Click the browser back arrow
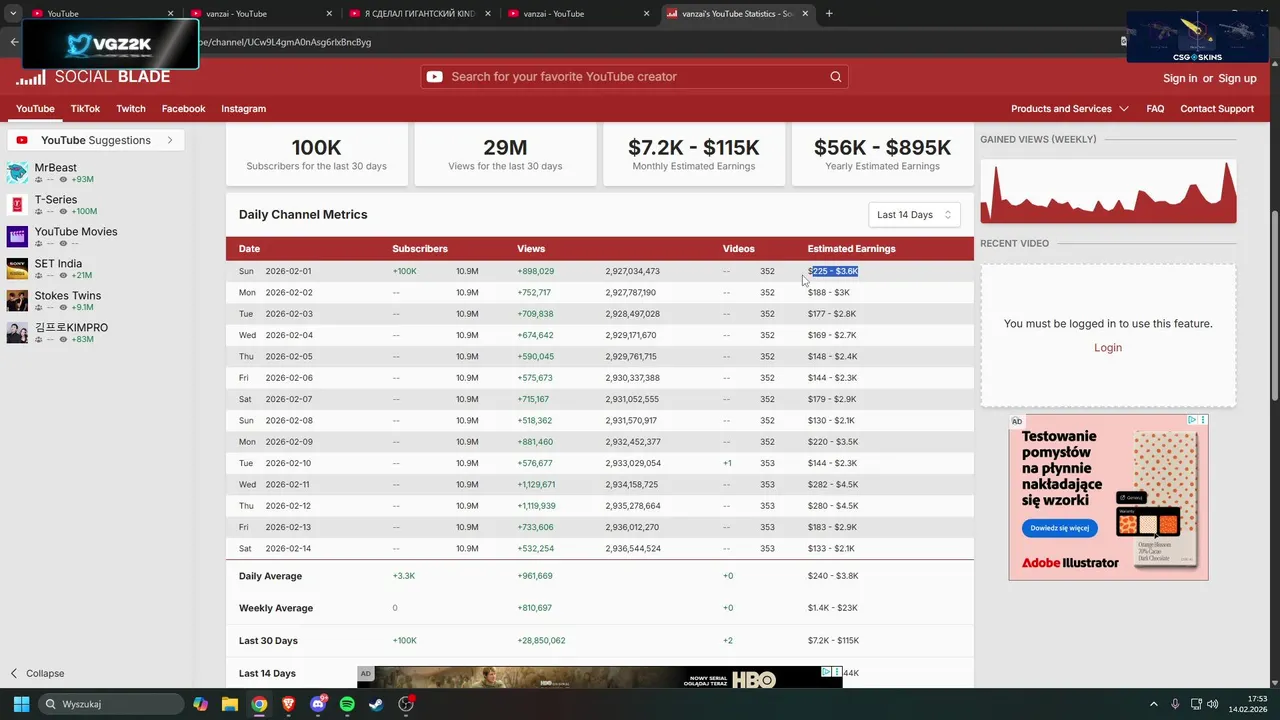The width and height of the screenshot is (1280, 720). pos(14,42)
